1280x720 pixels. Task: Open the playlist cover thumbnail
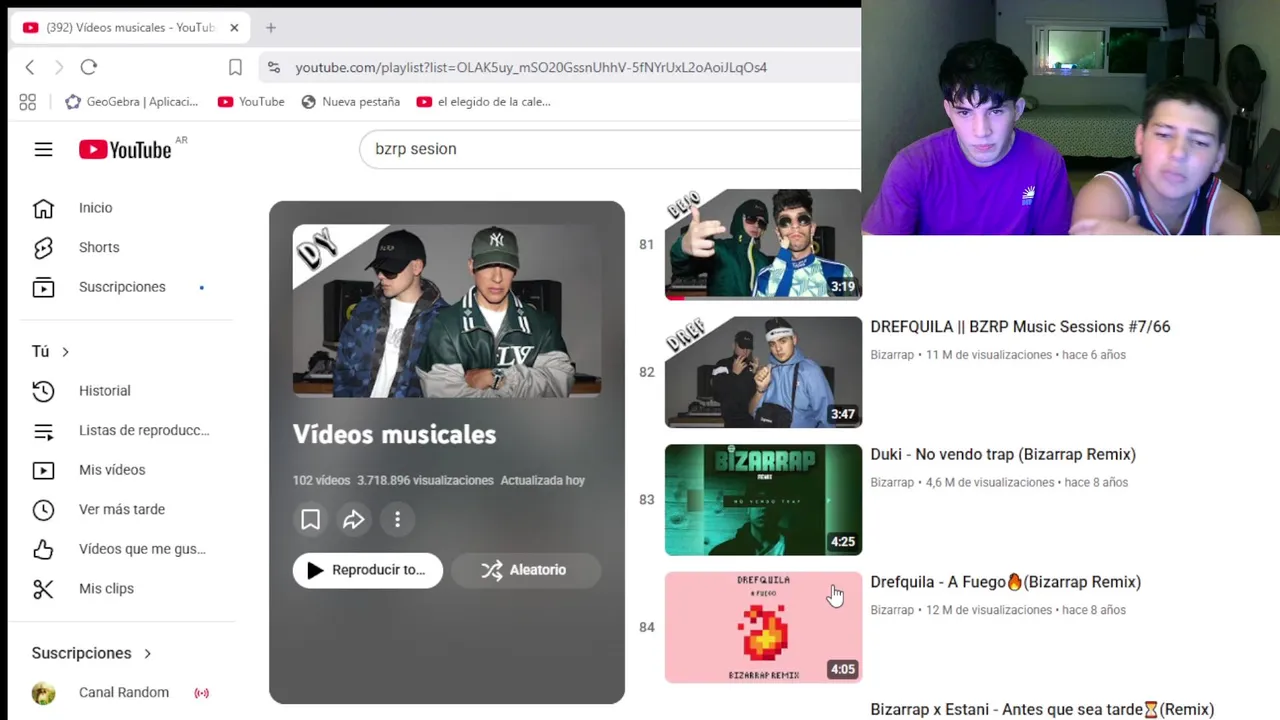[447, 311]
